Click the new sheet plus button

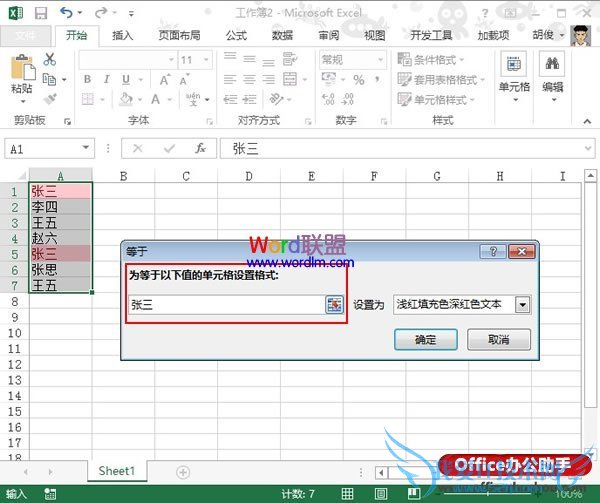click(x=183, y=472)
